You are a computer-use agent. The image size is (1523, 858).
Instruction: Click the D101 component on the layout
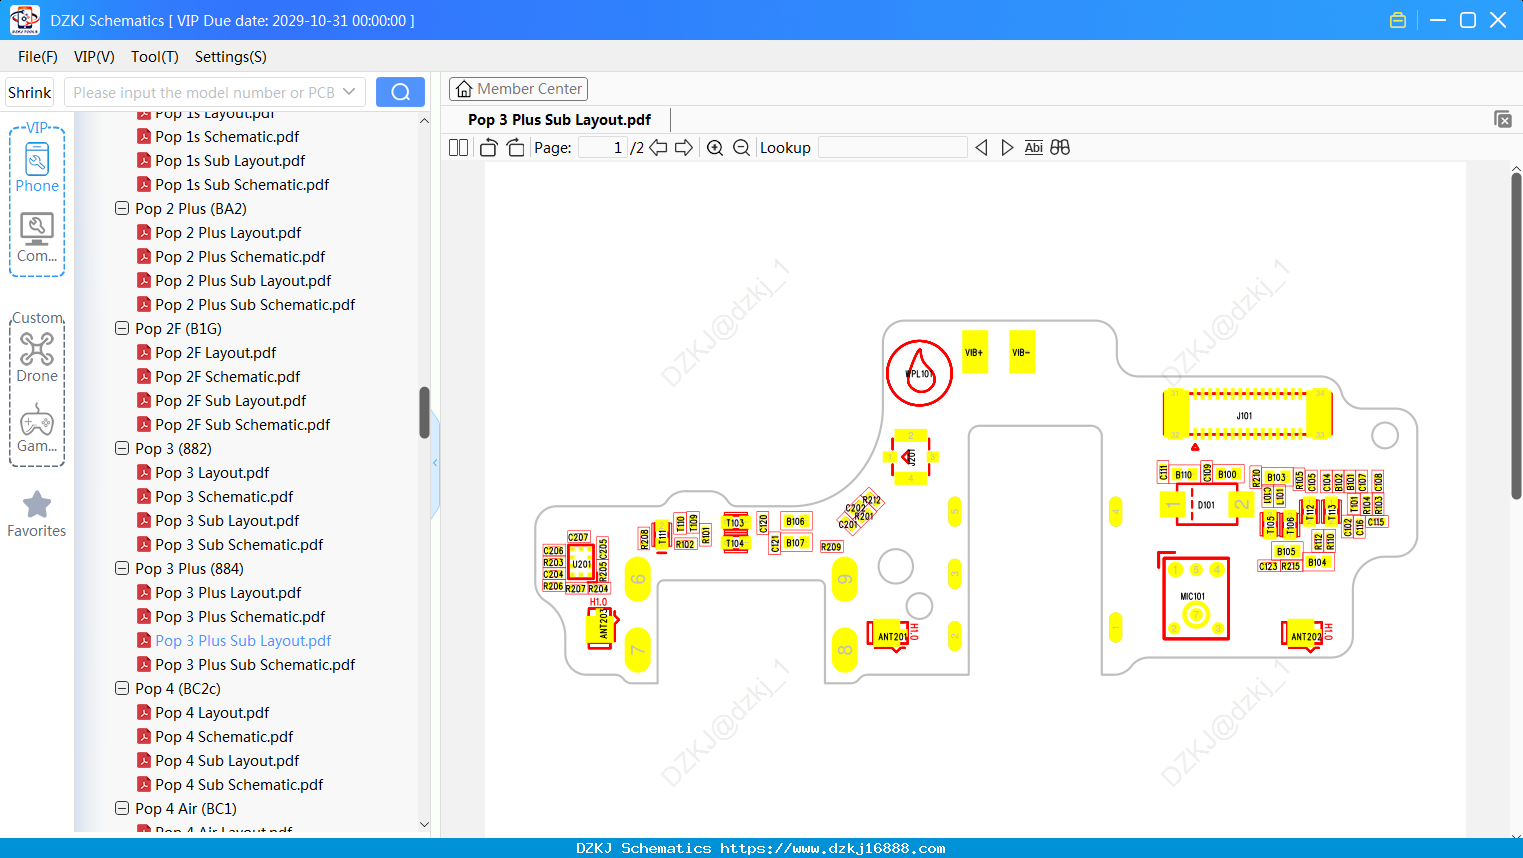pos(1207,504)
